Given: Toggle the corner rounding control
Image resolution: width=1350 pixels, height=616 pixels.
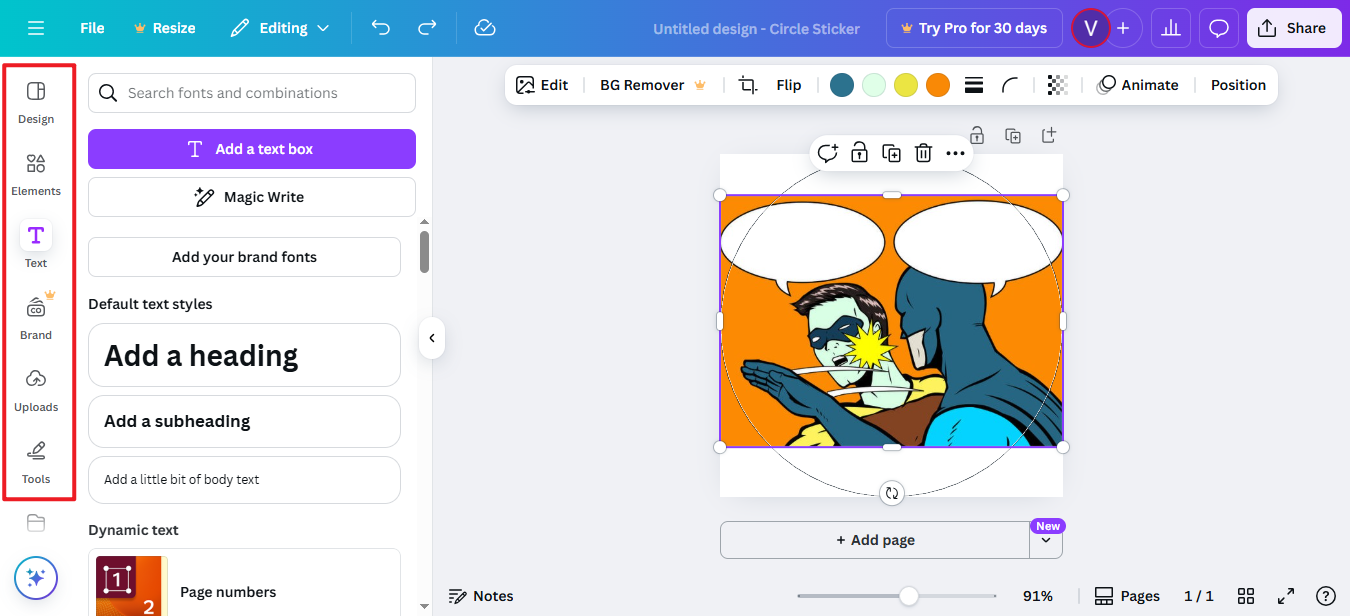Looking at the screenshot, I should (1010, 85).
